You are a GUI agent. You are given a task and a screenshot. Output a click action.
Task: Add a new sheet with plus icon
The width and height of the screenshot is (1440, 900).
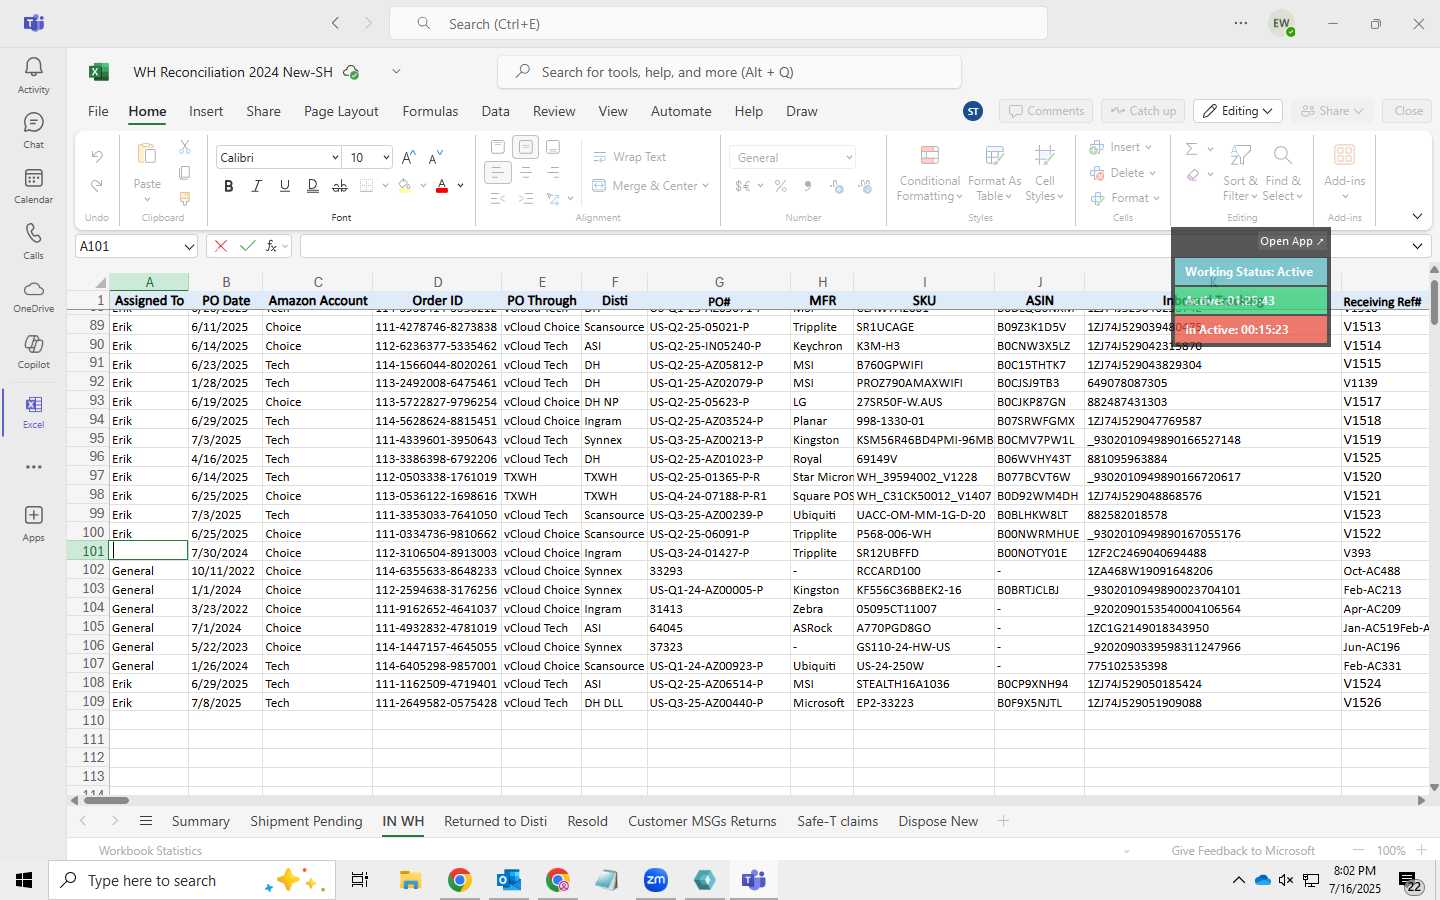1003,821
